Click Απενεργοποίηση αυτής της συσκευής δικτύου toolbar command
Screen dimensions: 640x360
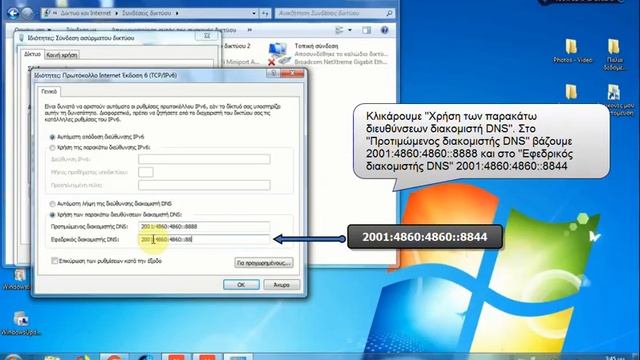point(173,30)
